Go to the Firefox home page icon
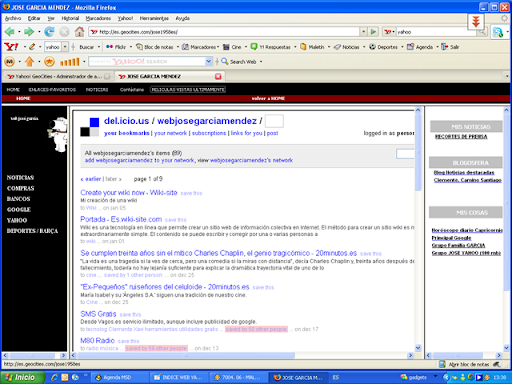512x384 pixels. 79,32
